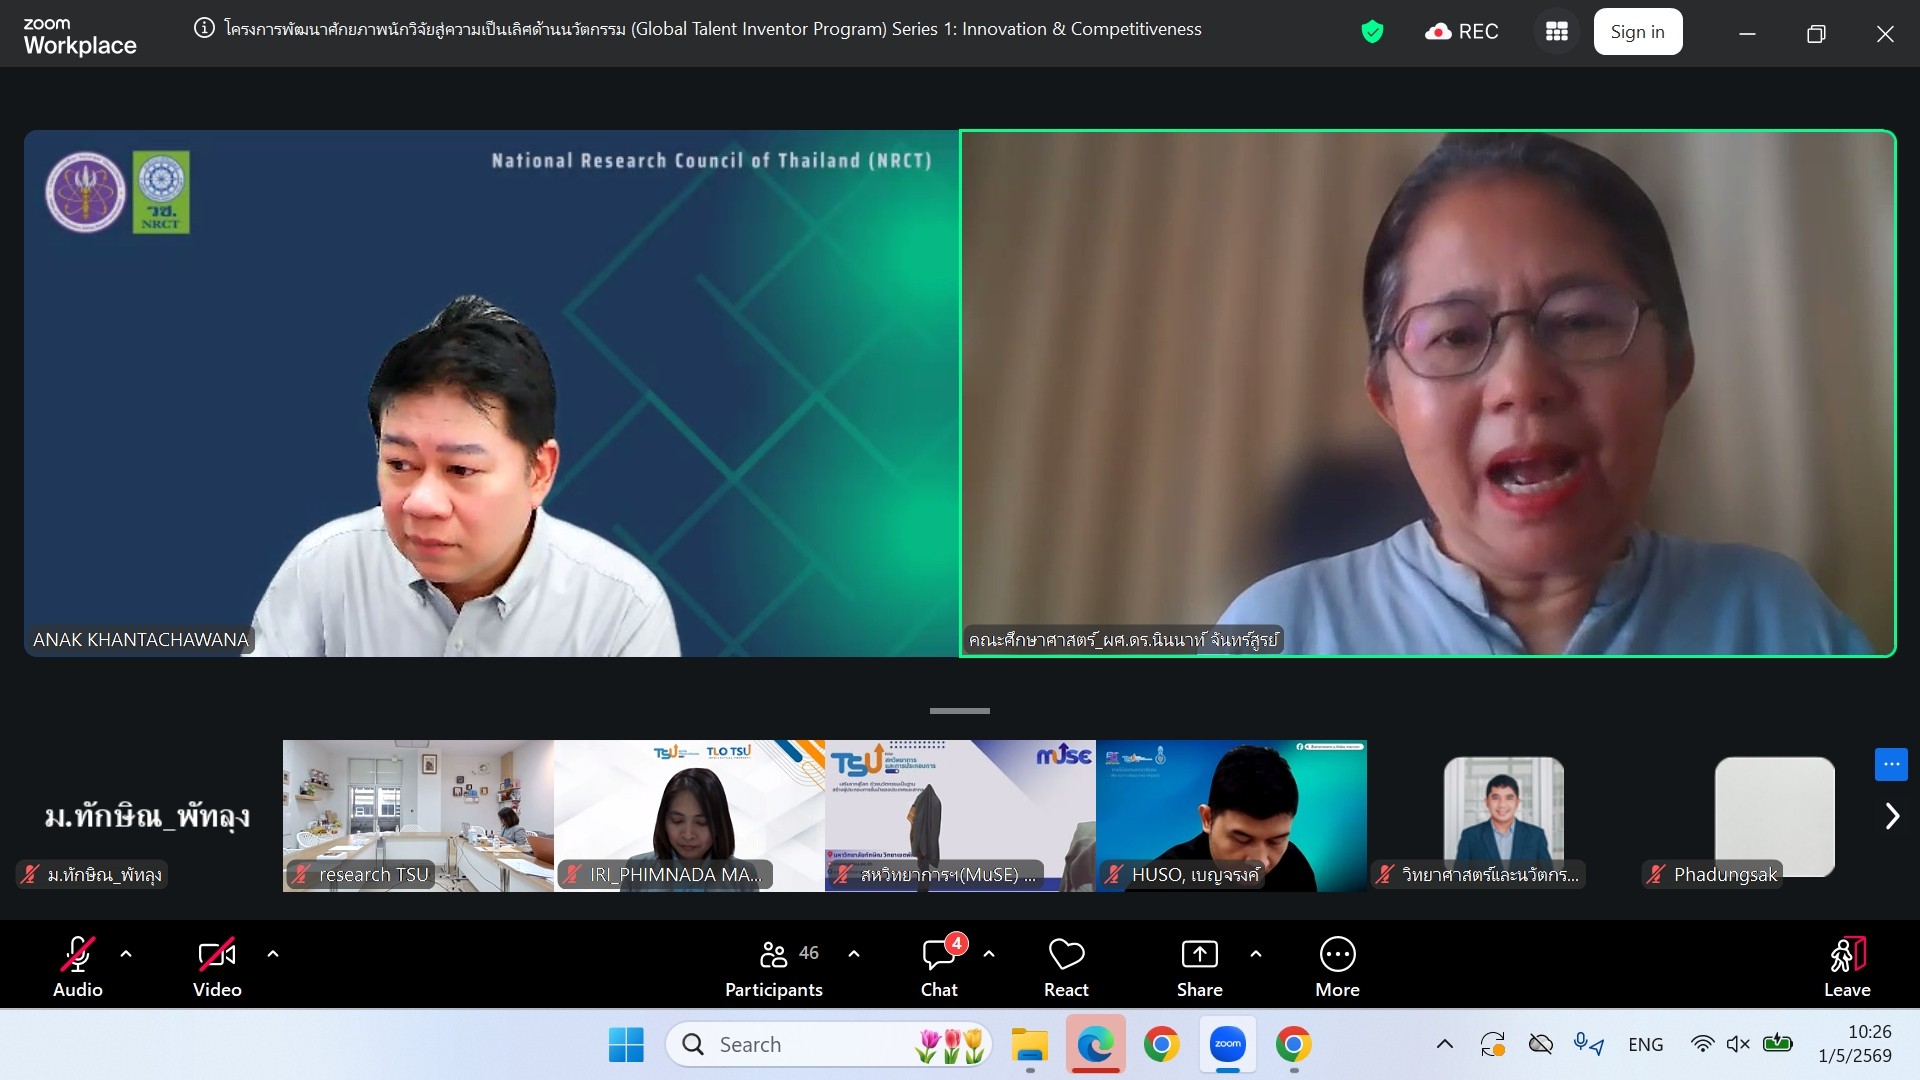Select the สหวิทยาการฯ(MuSE) participant thumbnail
Screen dimensions: 1920x1080
click(960, 815)
